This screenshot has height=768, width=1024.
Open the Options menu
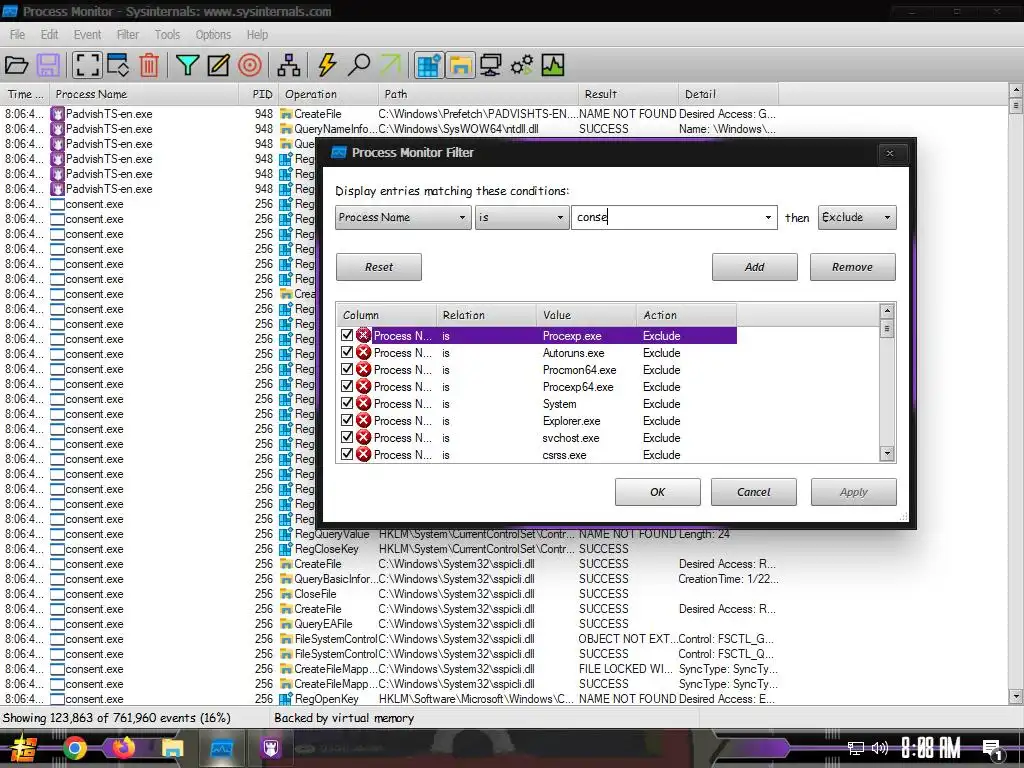pos(213,35)
